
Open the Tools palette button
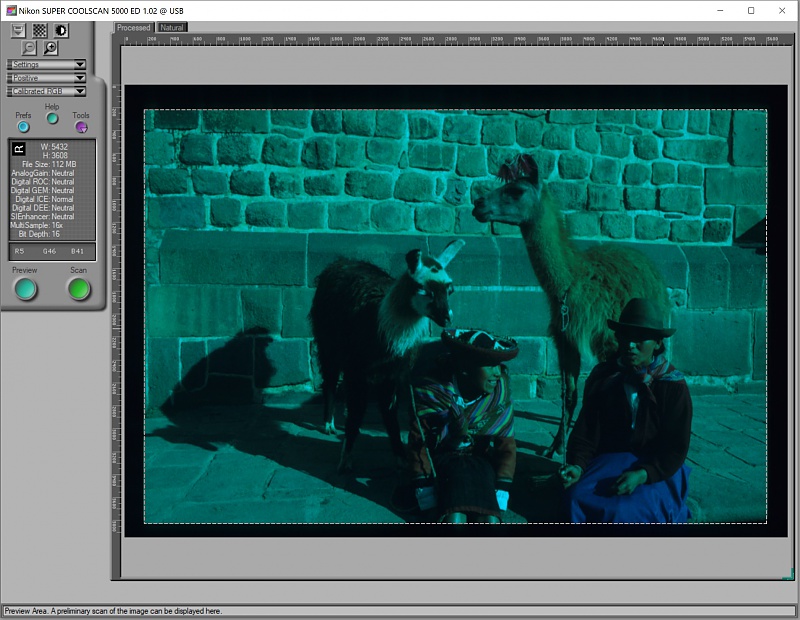(81, 127)
